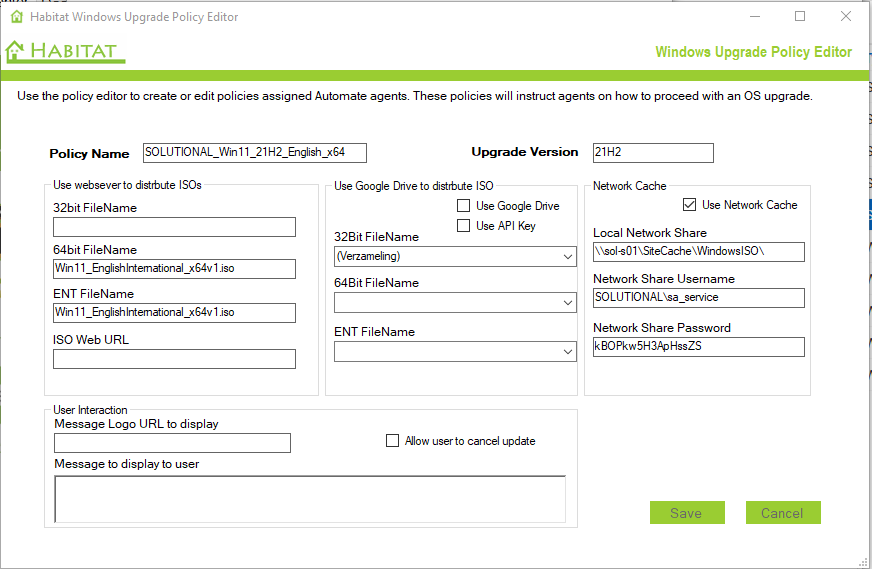The image size is (872, 569).
Task: Click the Windows Upgrade Policy Editor heading
Action: pos(753,52)
